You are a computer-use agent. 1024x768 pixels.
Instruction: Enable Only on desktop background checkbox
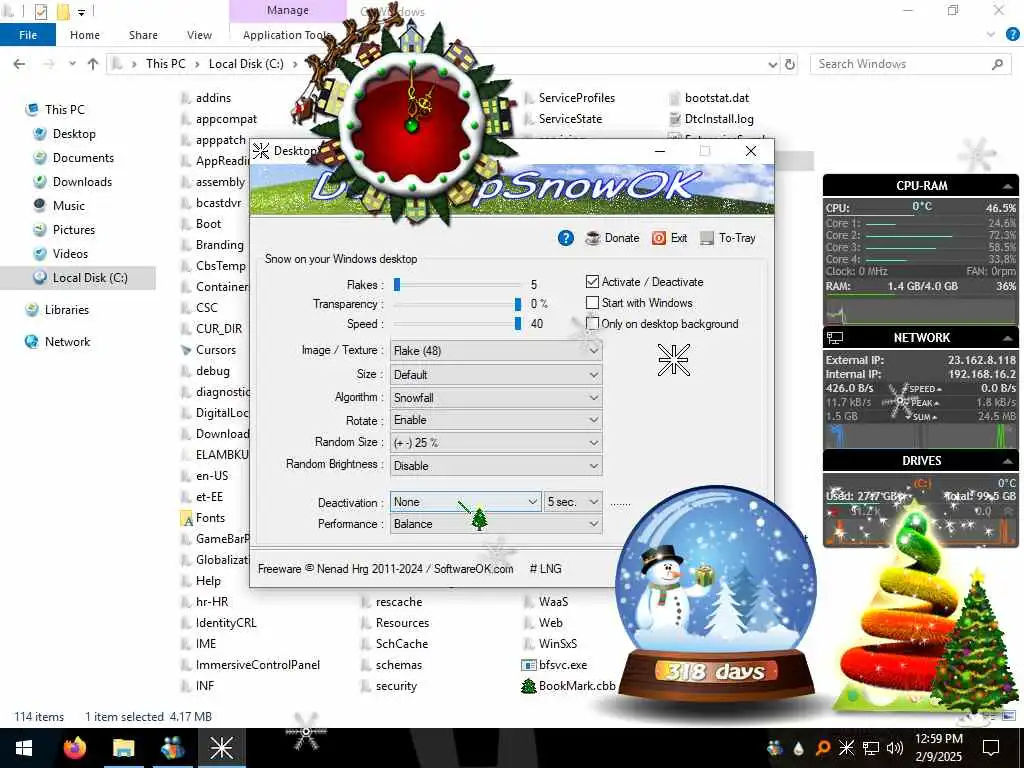pos(592,323)
